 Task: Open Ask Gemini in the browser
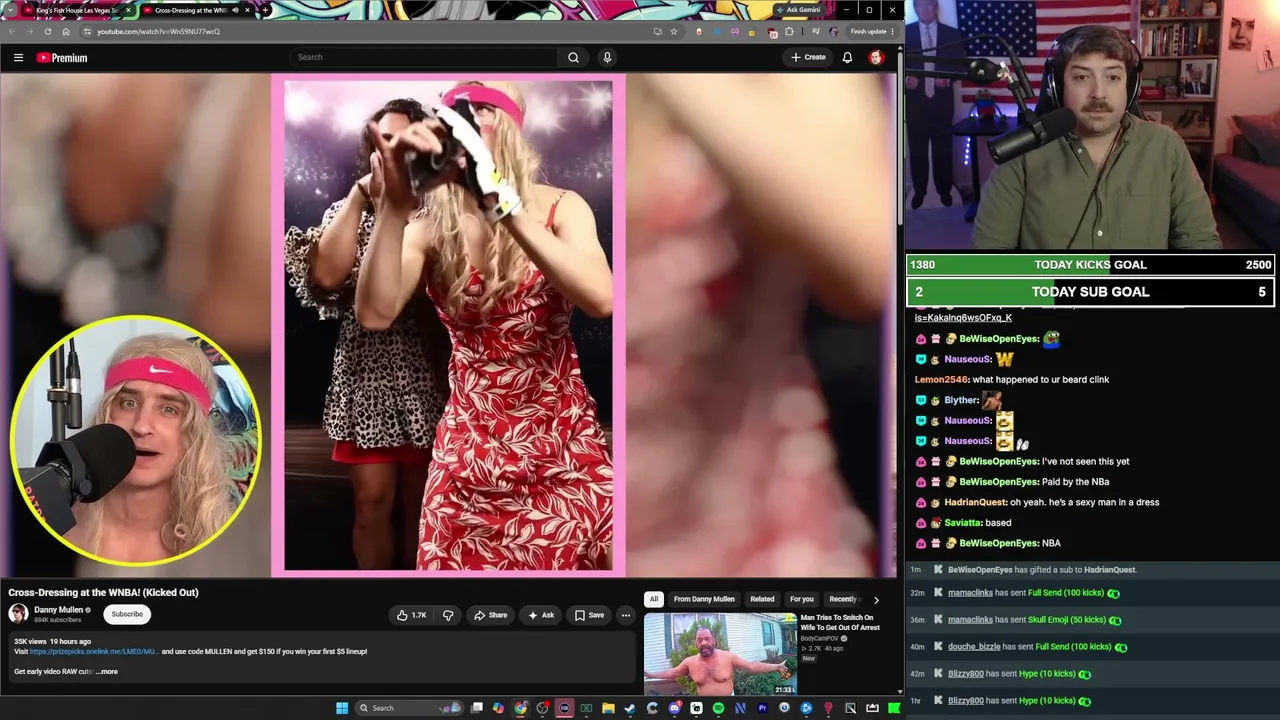tap(797, 10)
